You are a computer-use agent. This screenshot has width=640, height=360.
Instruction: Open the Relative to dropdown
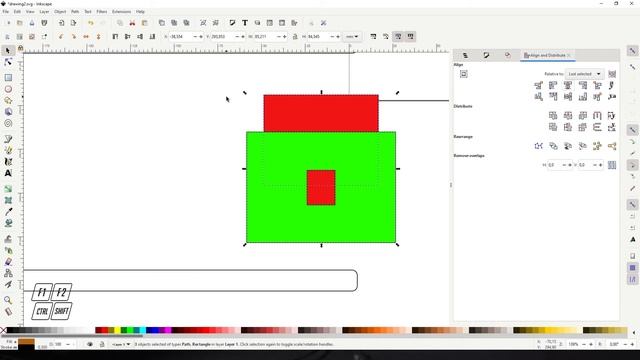pos(584,74)
